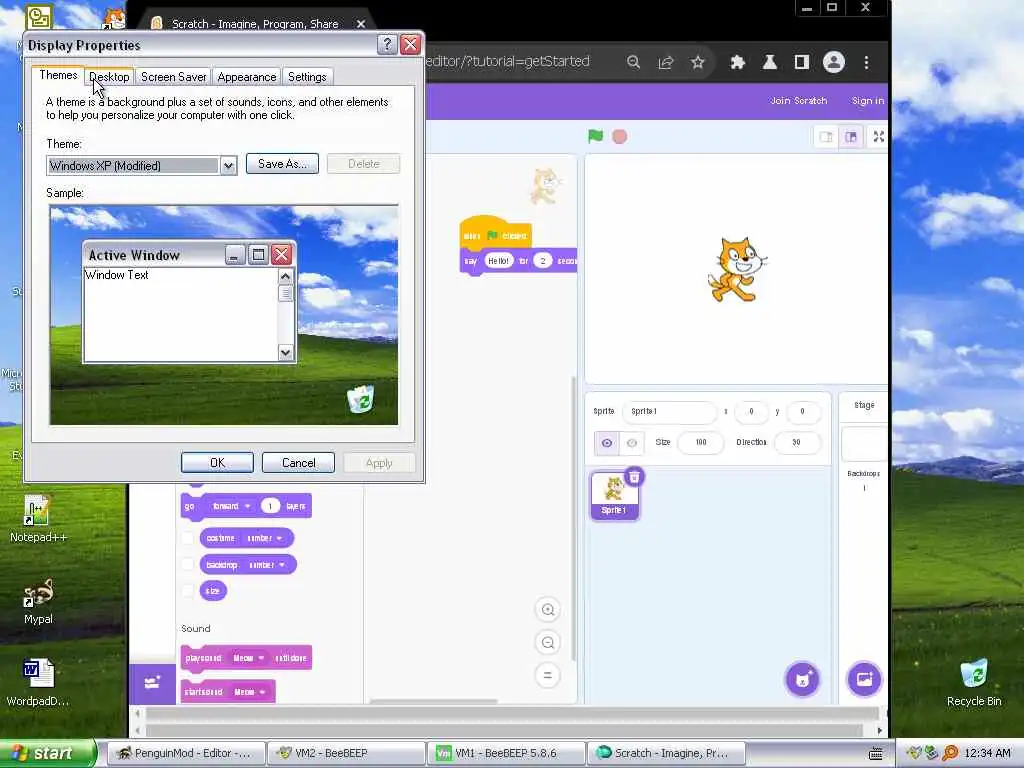
Task: Click the sprite Direction input field
Action: point(797,442)
